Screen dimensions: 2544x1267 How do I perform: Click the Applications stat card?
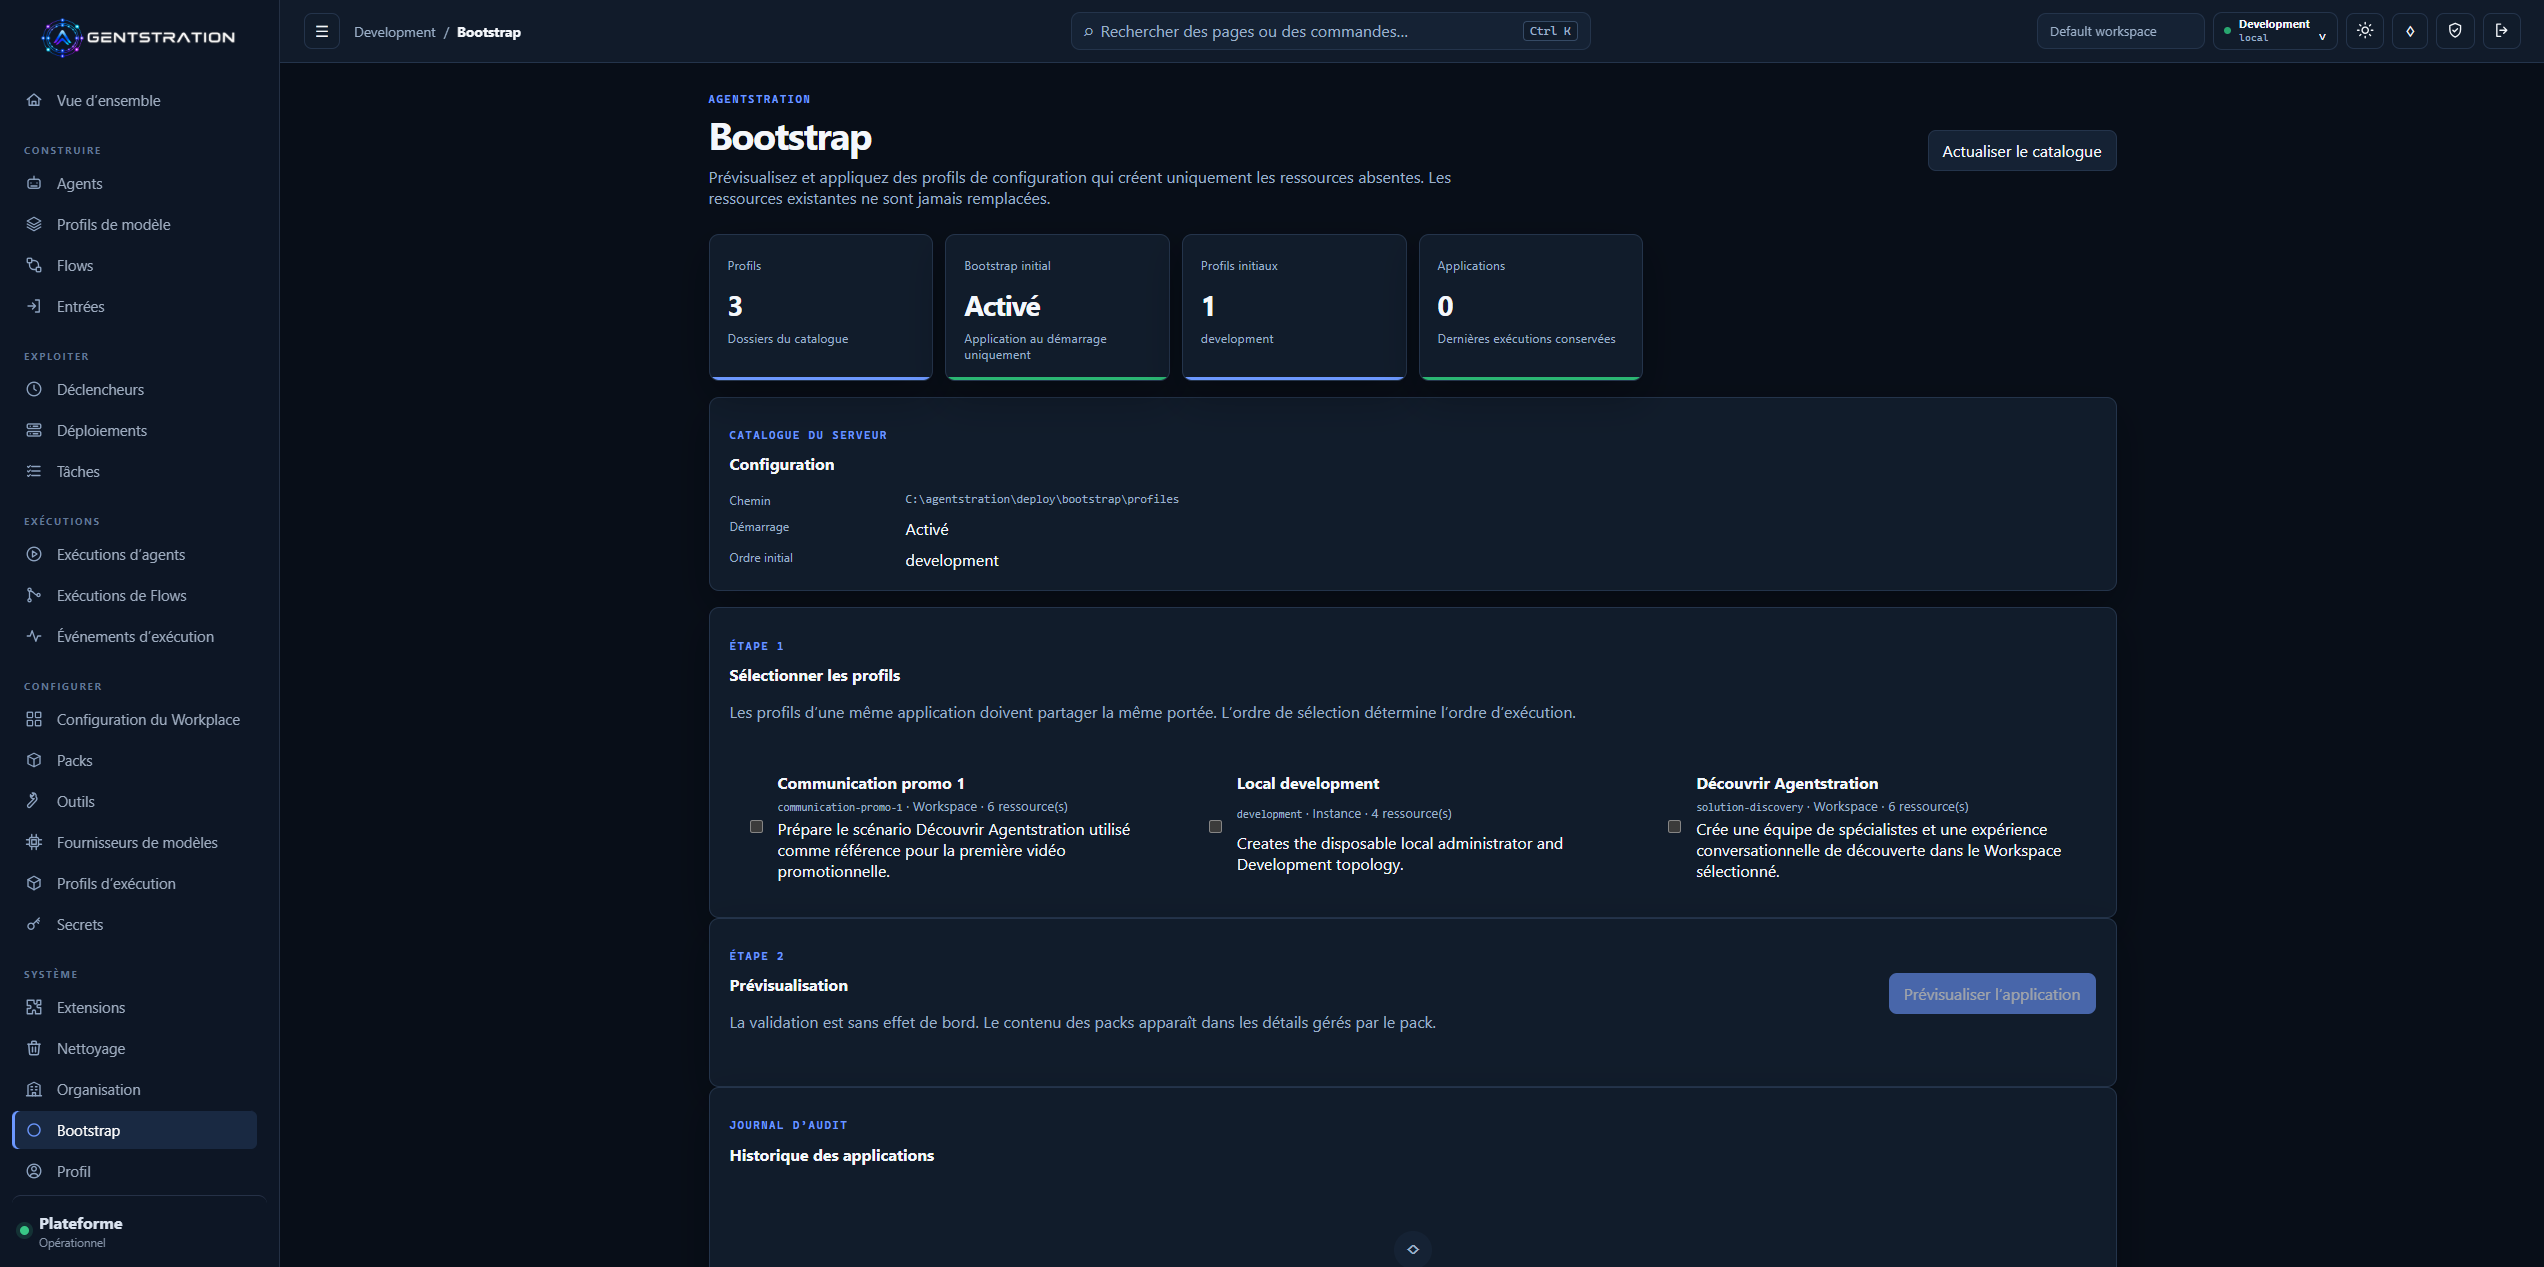coord(1530,307)
